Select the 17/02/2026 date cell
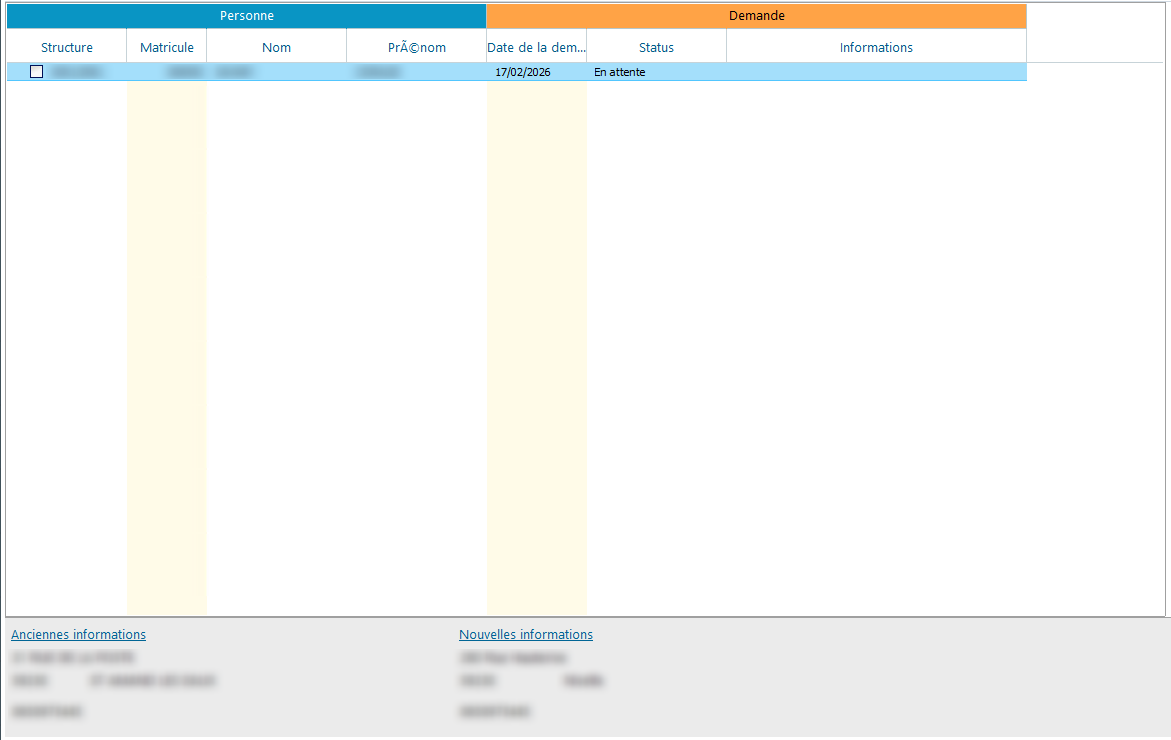This screenshot has width=1171, height=740. click(523, 72)
